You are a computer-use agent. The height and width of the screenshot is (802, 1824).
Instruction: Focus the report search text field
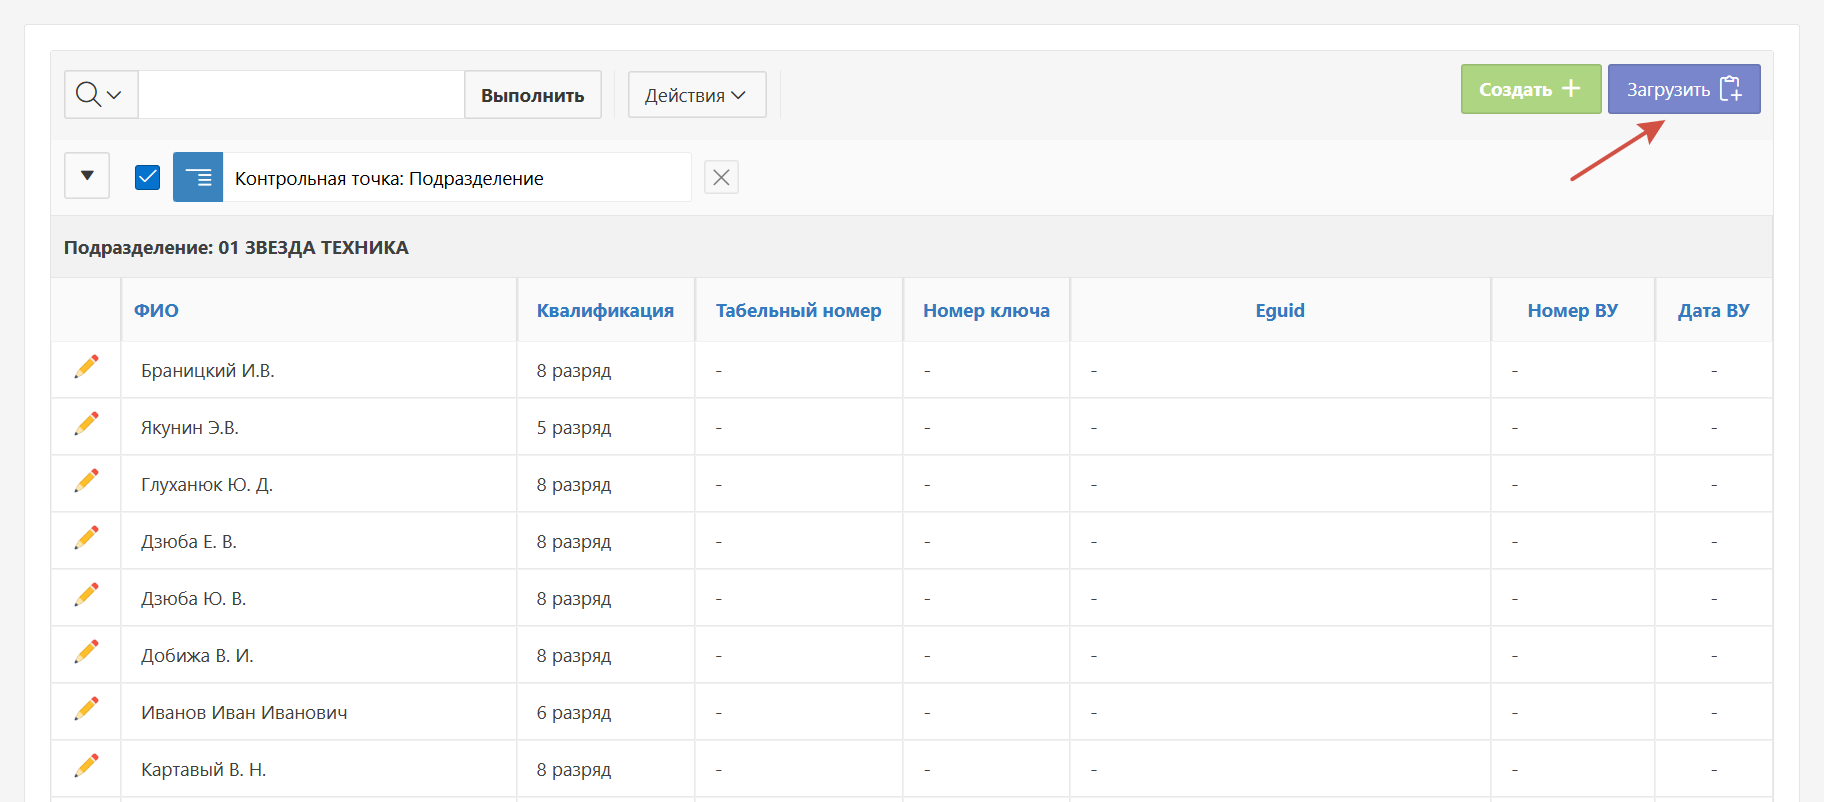tap(301, 95)
